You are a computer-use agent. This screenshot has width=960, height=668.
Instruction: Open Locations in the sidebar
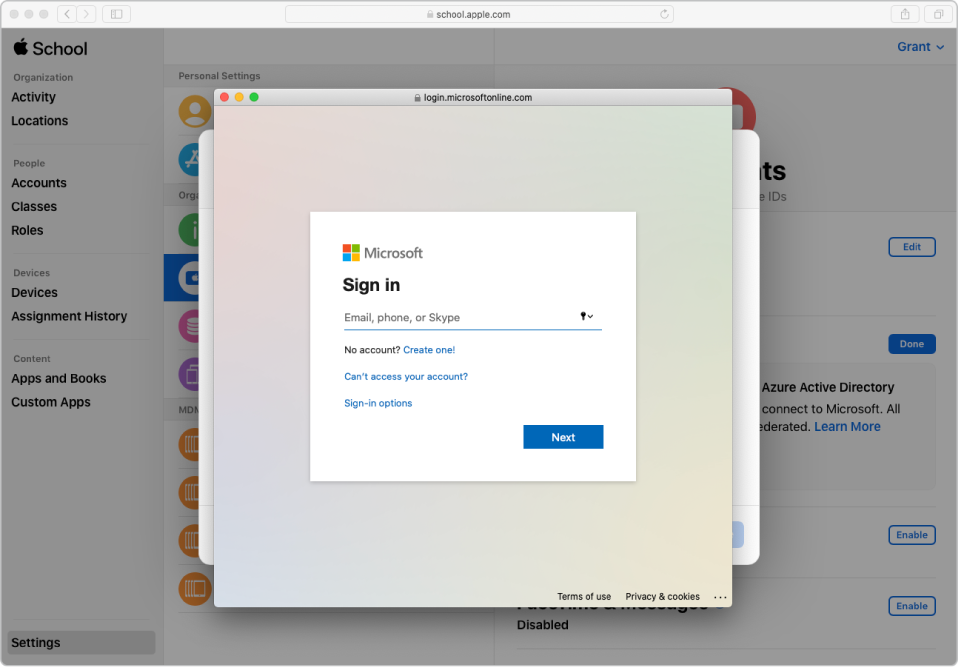point(40,121)
